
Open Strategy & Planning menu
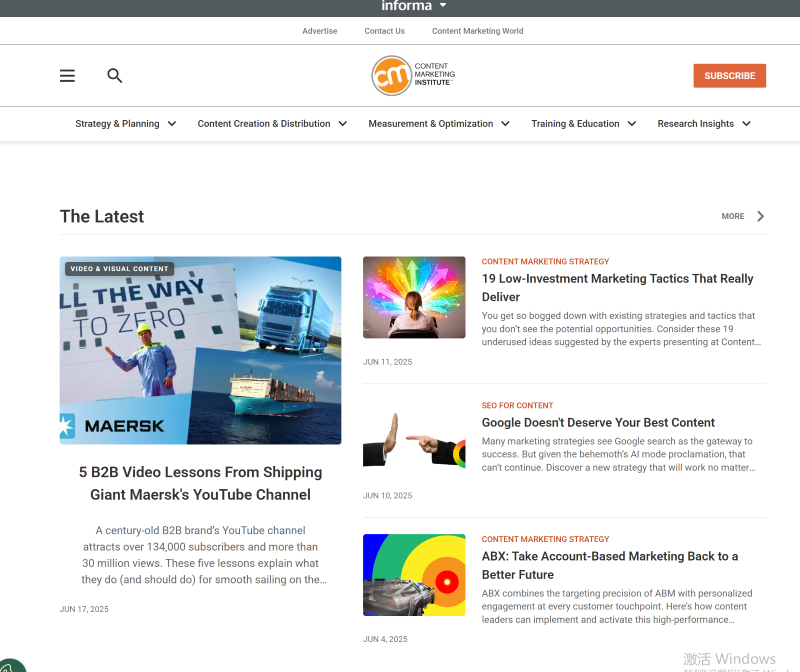117,123
